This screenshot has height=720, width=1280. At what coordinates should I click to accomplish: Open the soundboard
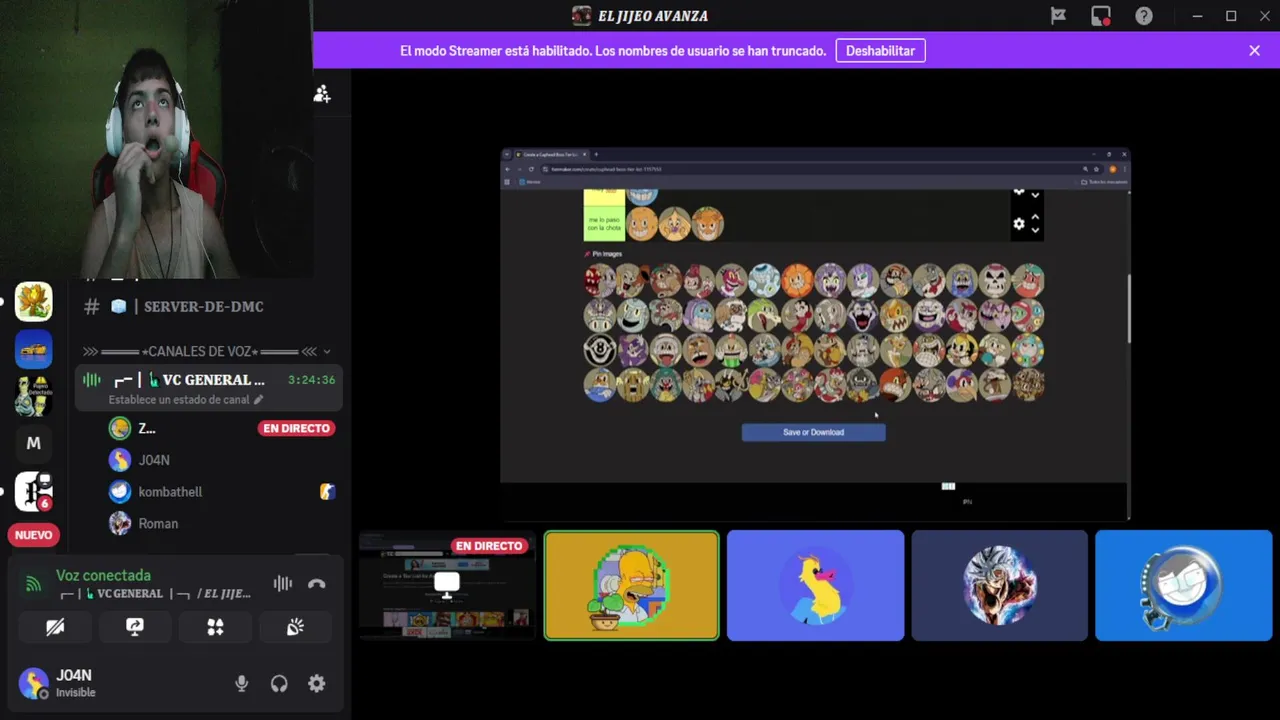295,627
